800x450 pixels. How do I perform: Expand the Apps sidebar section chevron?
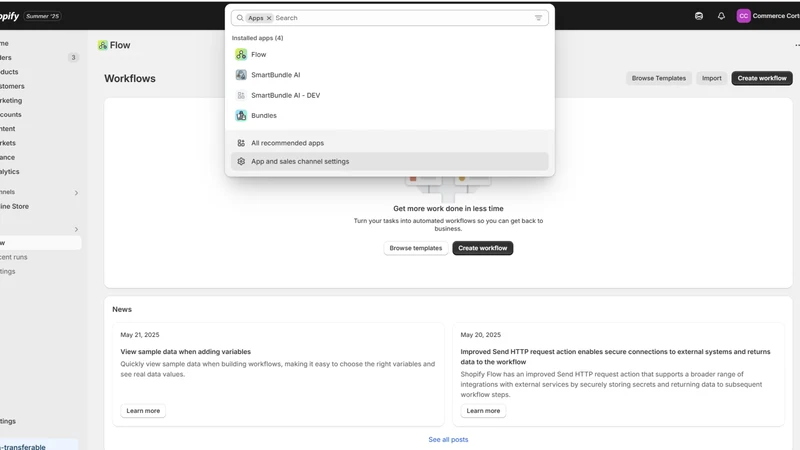76,230
